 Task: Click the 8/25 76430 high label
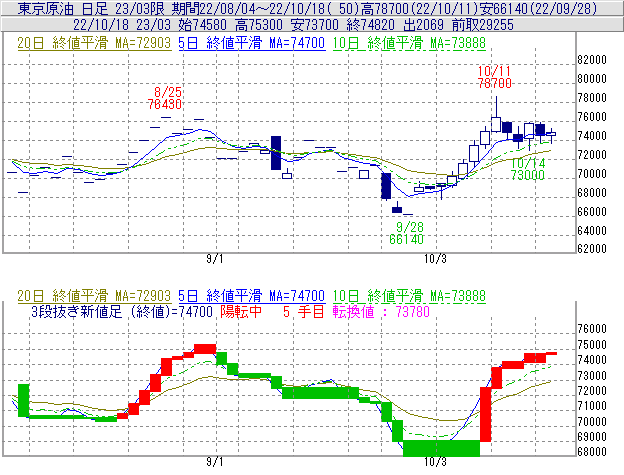[165, 98]
